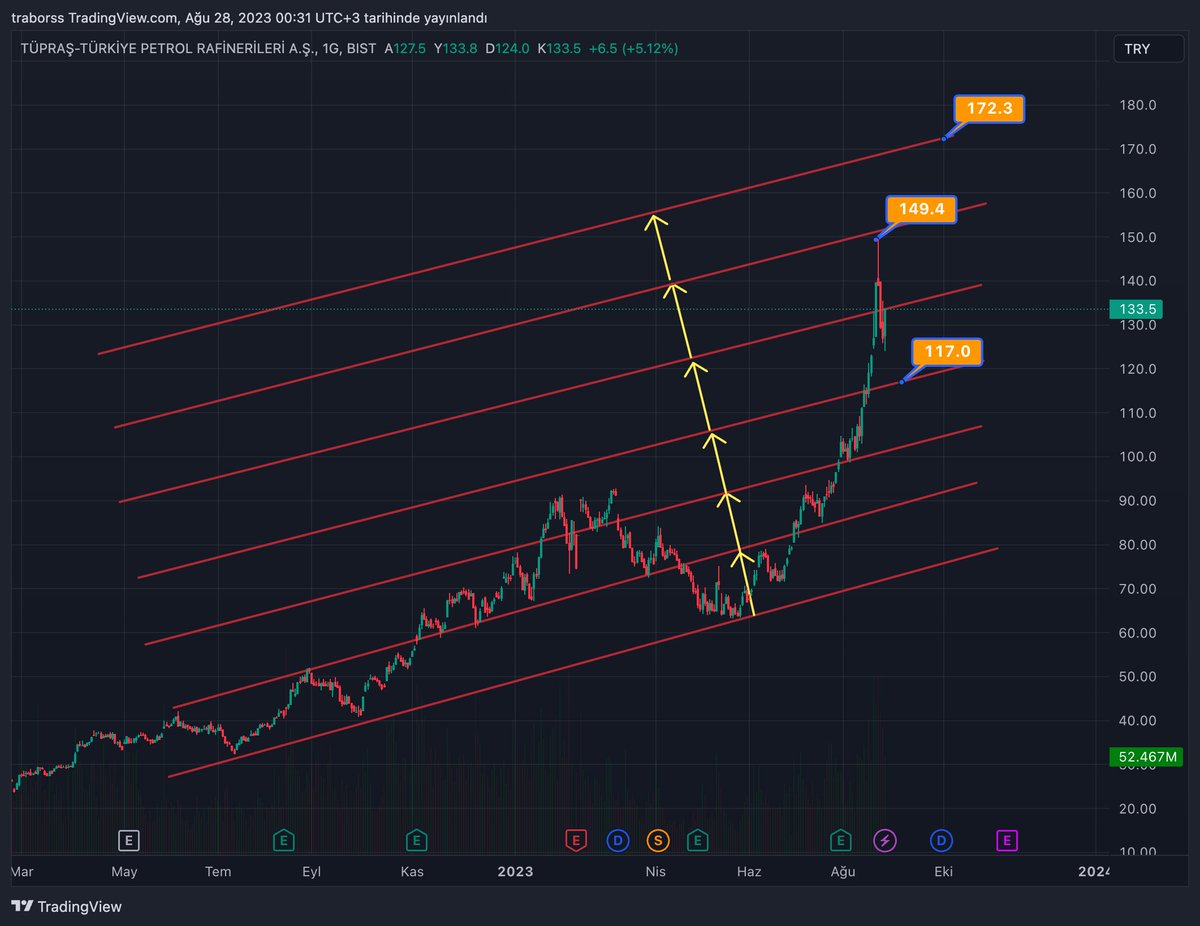Click the Mar time axis label
The image size is (1200, 926).
pyautogui.click(x=22, y=872)
